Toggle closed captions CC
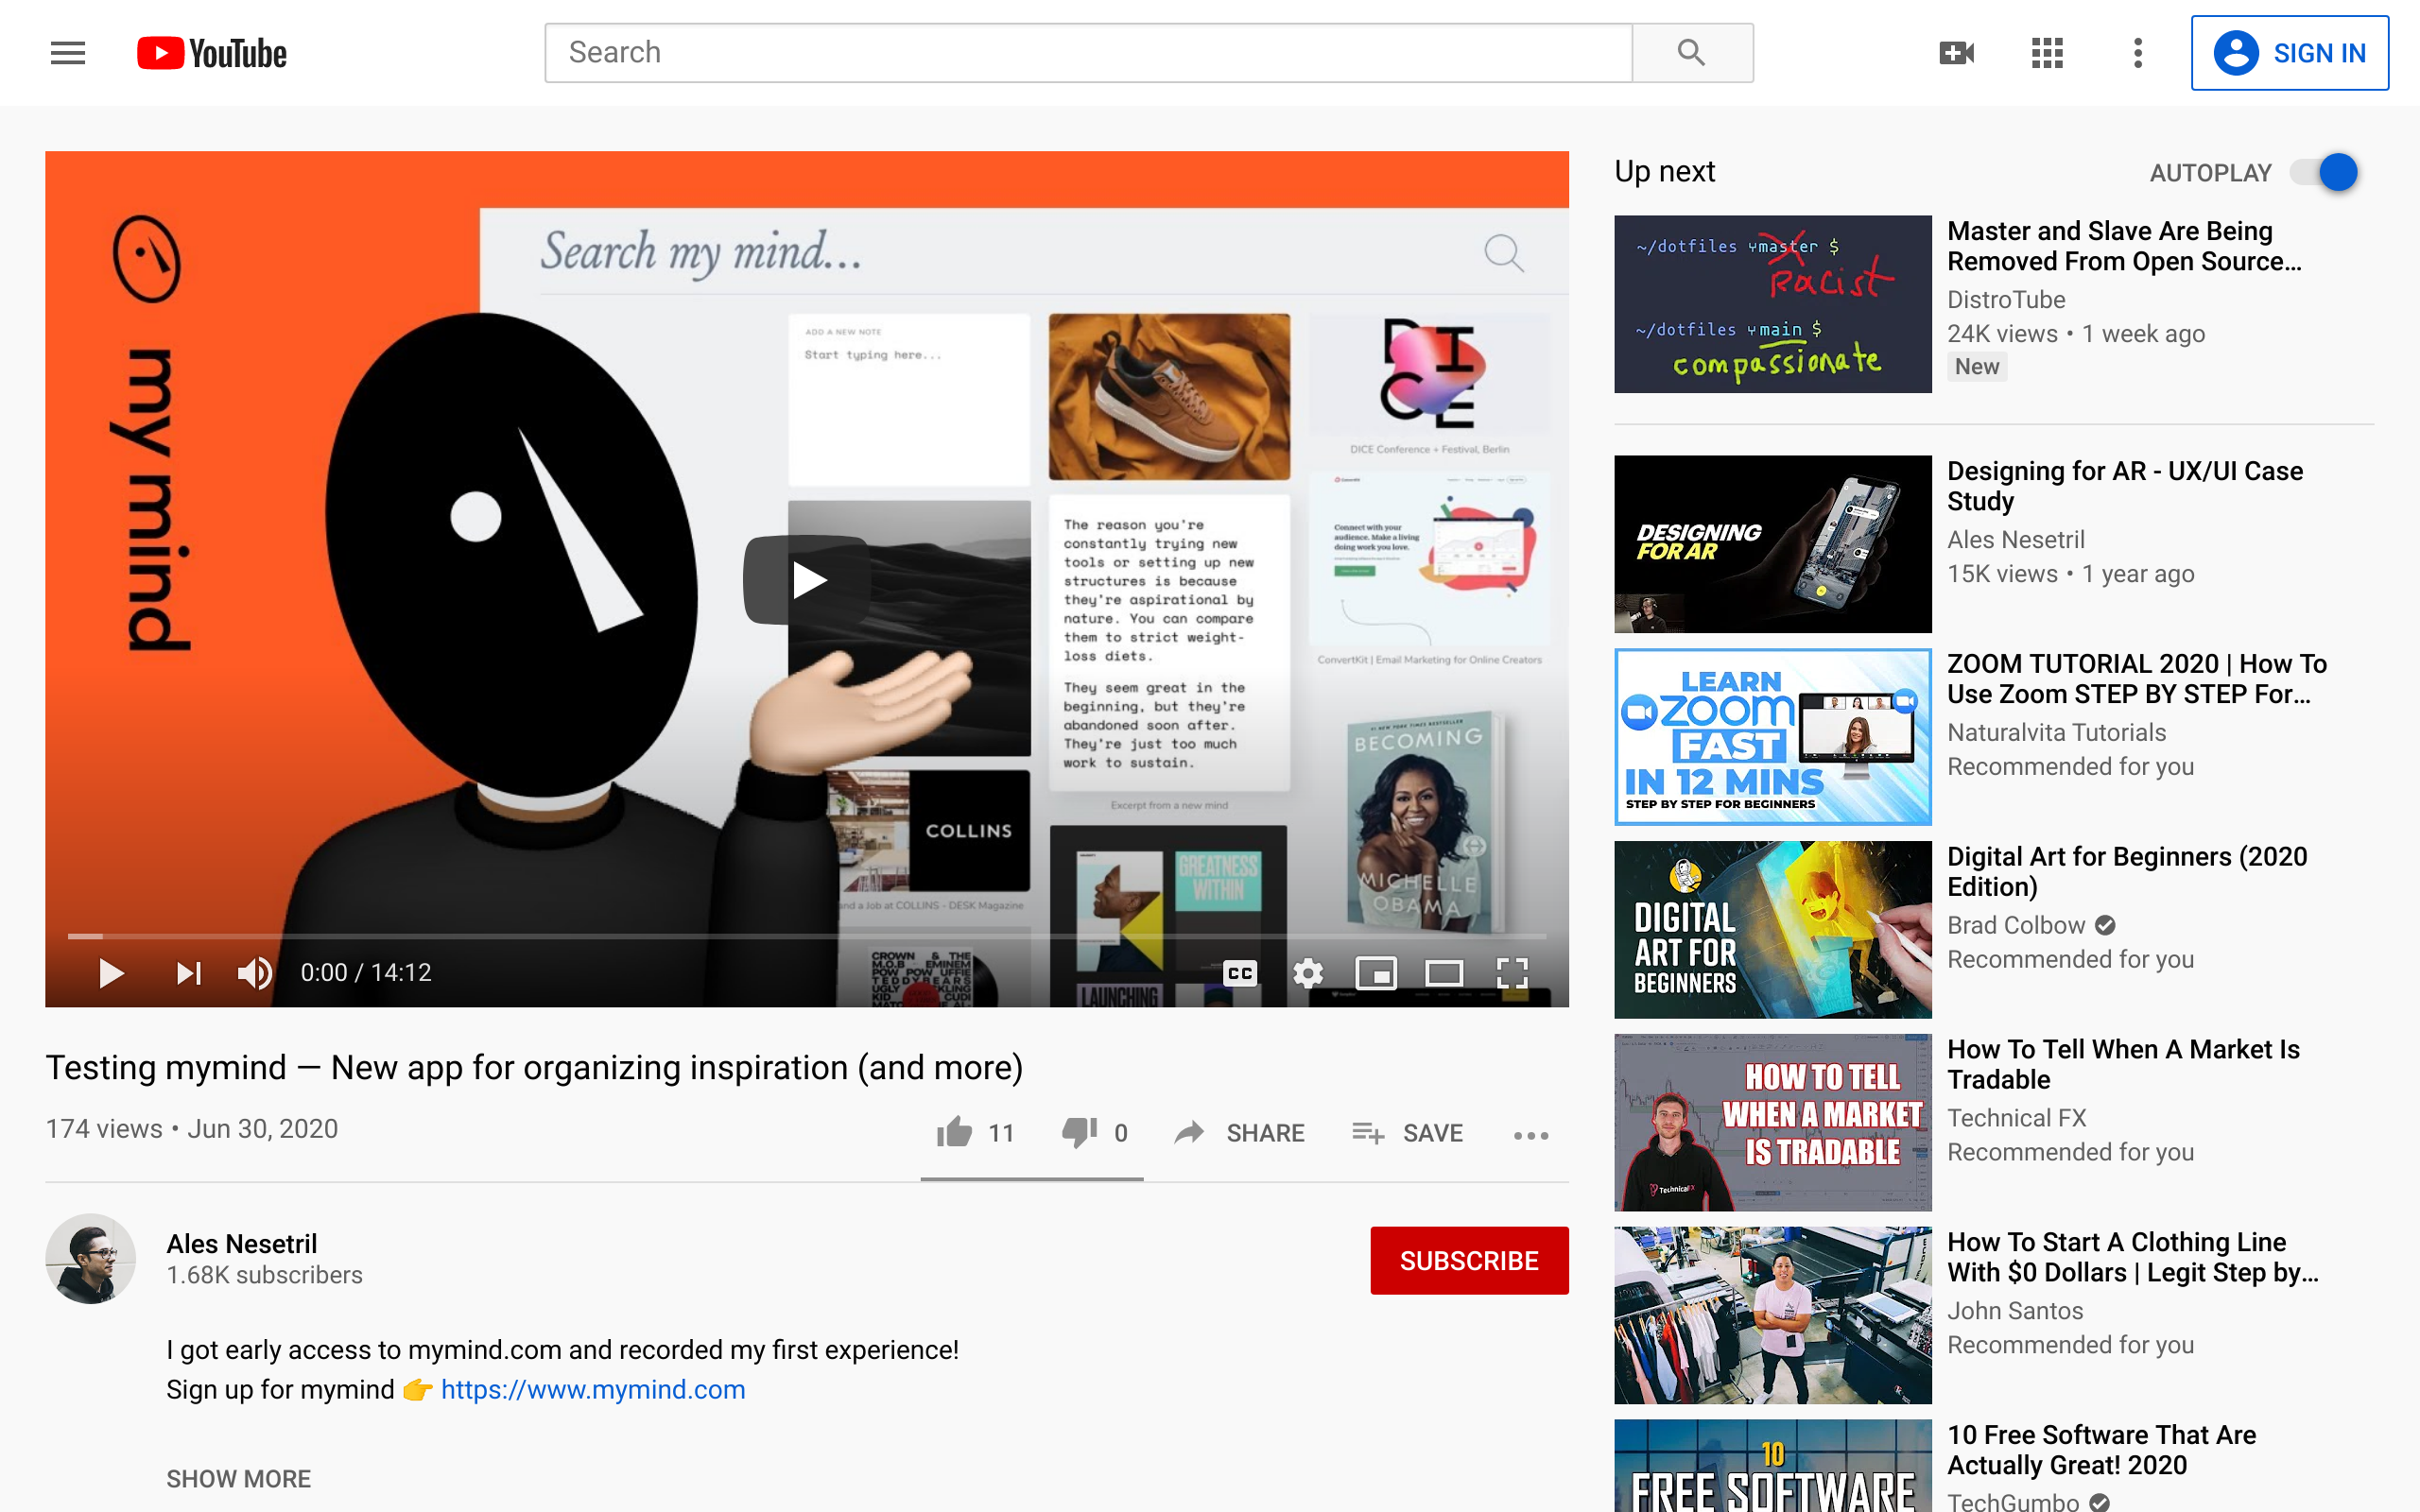Image resolution: width=2420 pixels, height=1512 pixels. click(1240, 973)
